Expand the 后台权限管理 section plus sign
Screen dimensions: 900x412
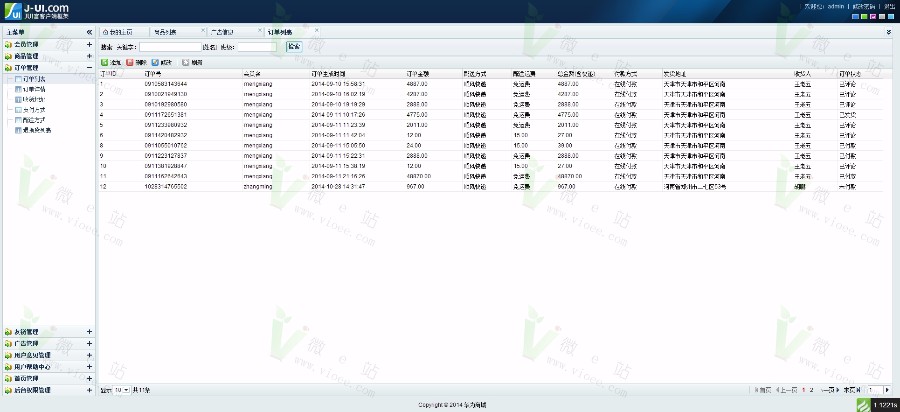point(89,390)
